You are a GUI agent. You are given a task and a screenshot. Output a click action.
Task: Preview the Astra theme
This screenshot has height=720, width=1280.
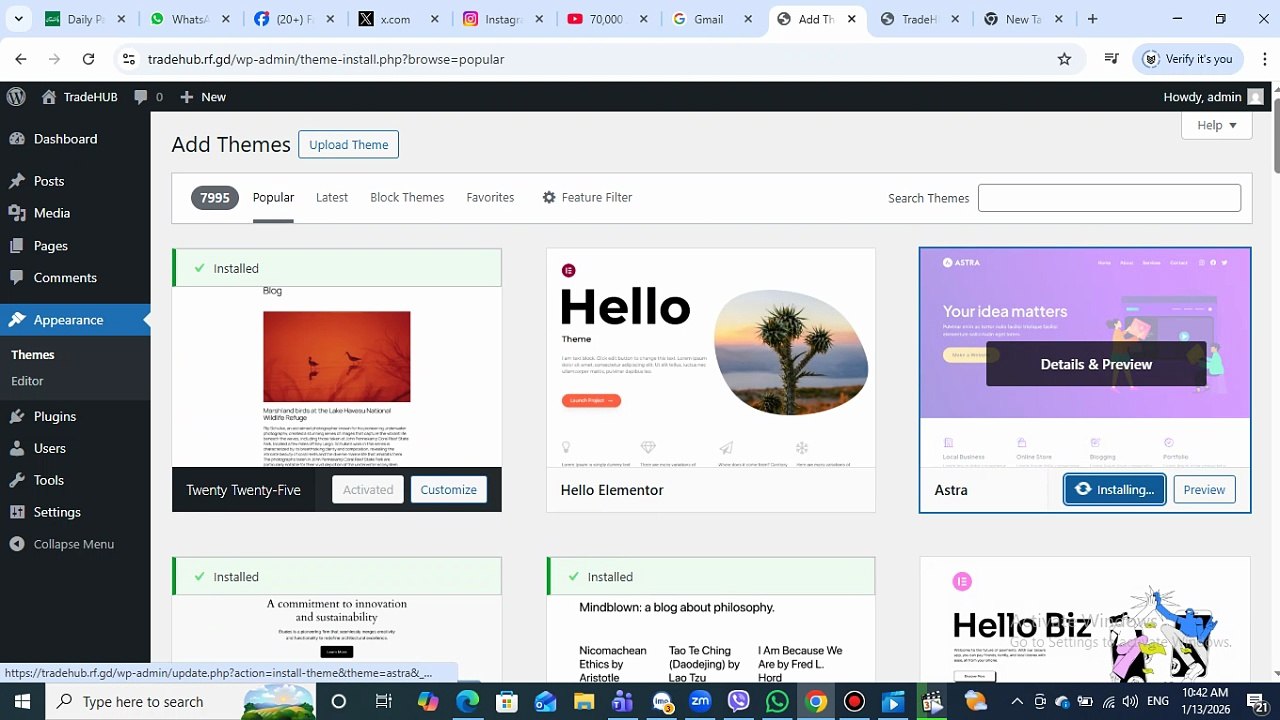(x=1204, y=490)
